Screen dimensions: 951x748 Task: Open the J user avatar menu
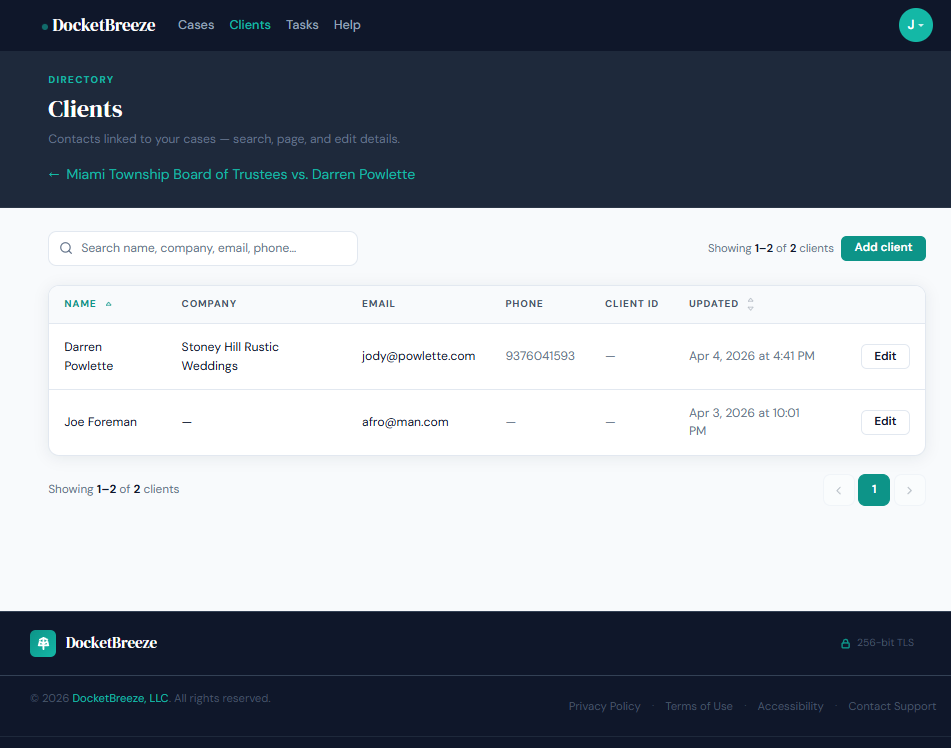click(915, 25)
